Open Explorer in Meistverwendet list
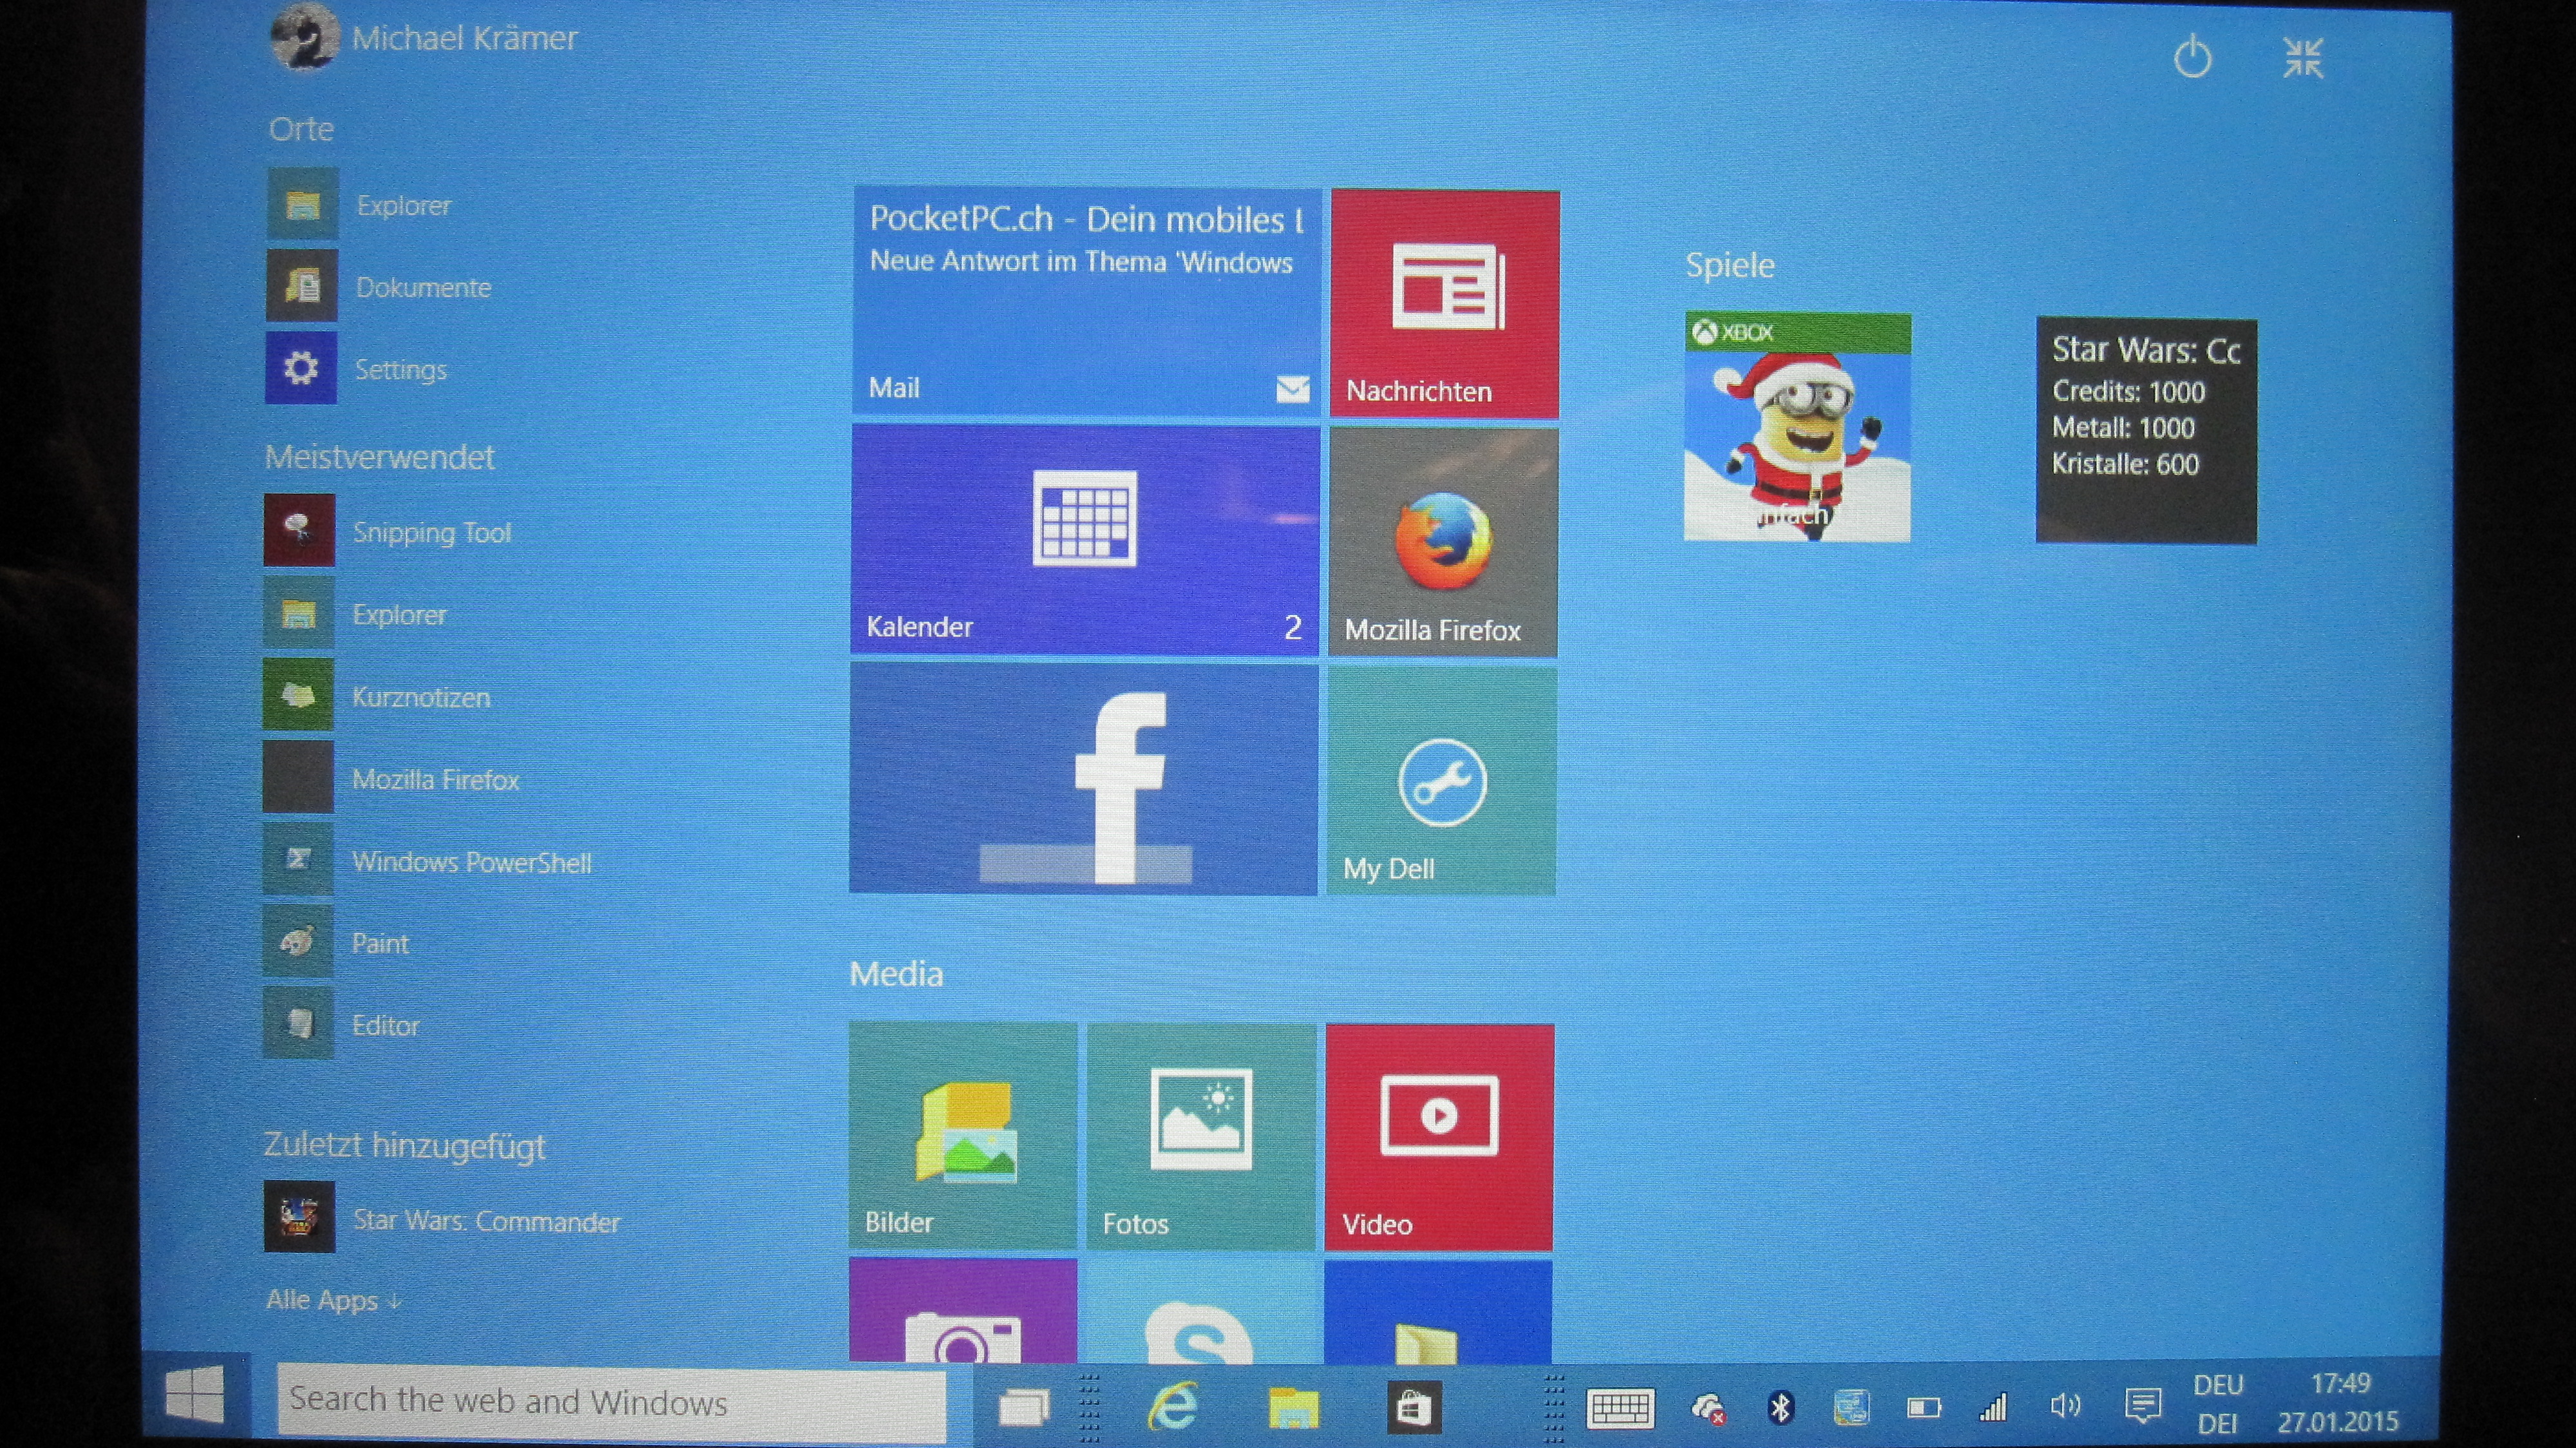2576x1448 pixels. [356, 614]
